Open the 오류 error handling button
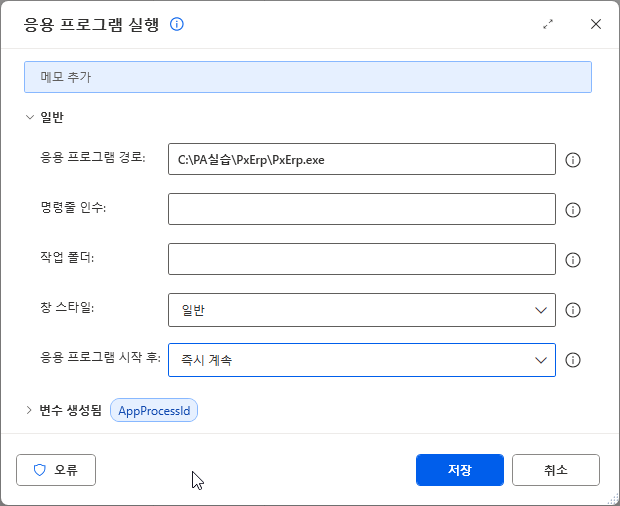The width and height of the screenshot is (620, 506). tap(56, 470)
